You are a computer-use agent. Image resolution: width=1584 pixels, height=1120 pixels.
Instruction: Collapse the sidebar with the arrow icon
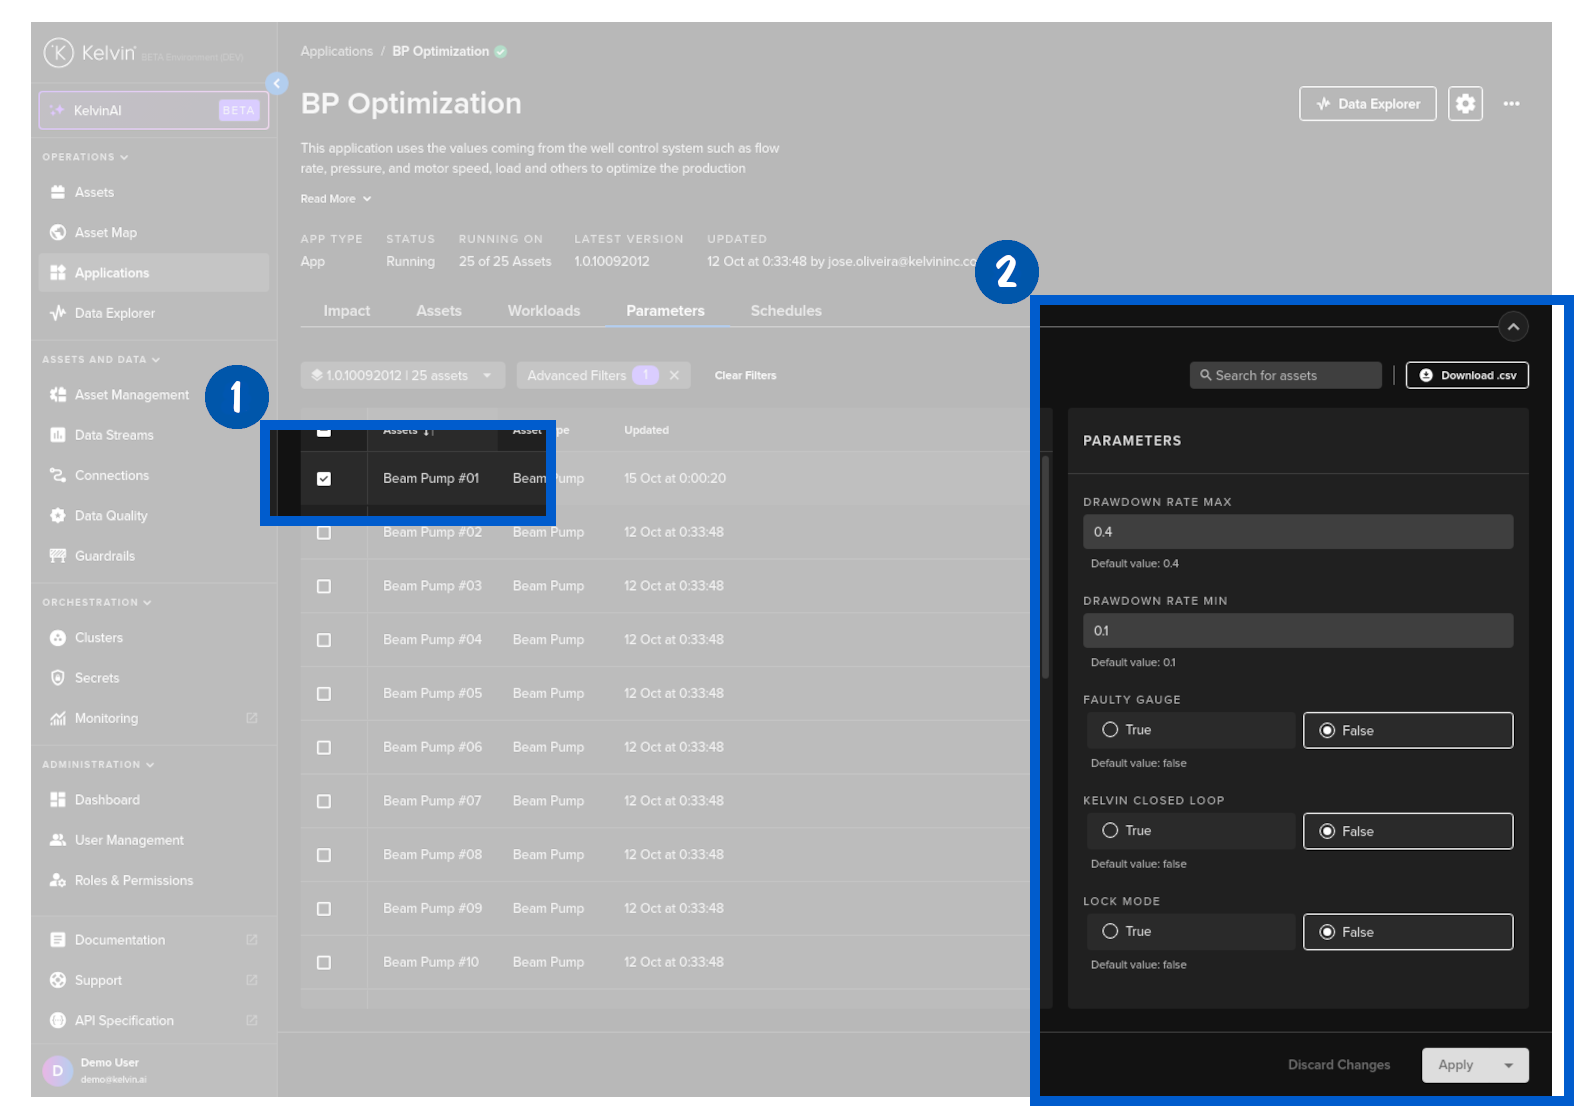[x=277, y=84]
